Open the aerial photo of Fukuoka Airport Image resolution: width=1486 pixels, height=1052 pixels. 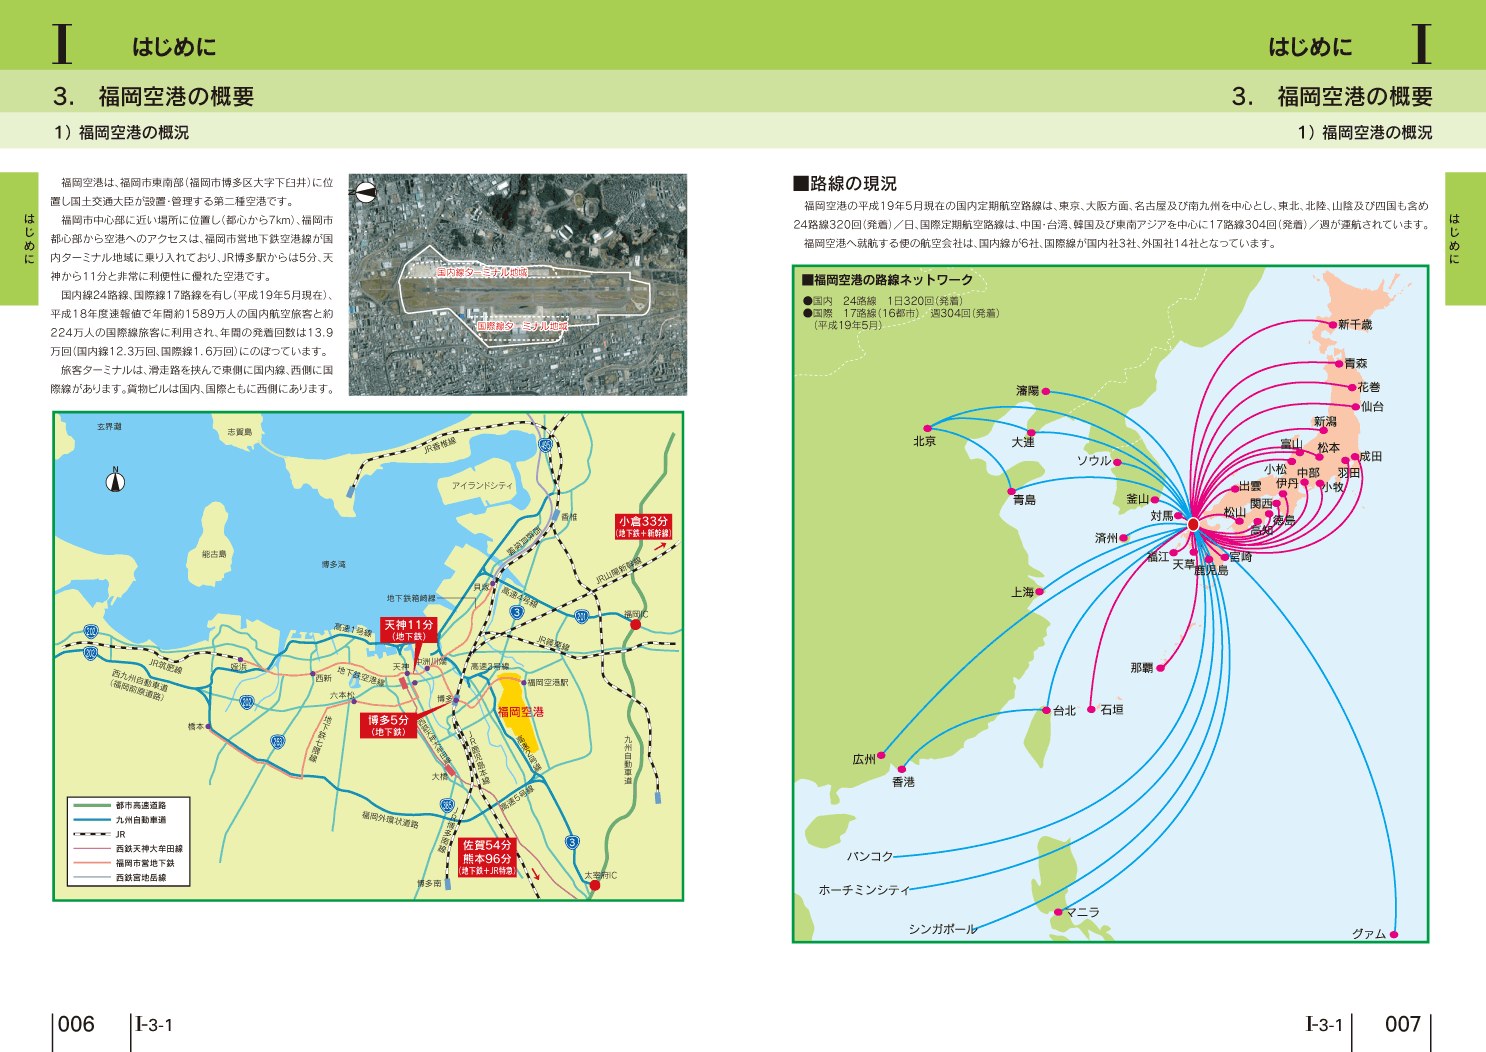[x=518, y=285]
